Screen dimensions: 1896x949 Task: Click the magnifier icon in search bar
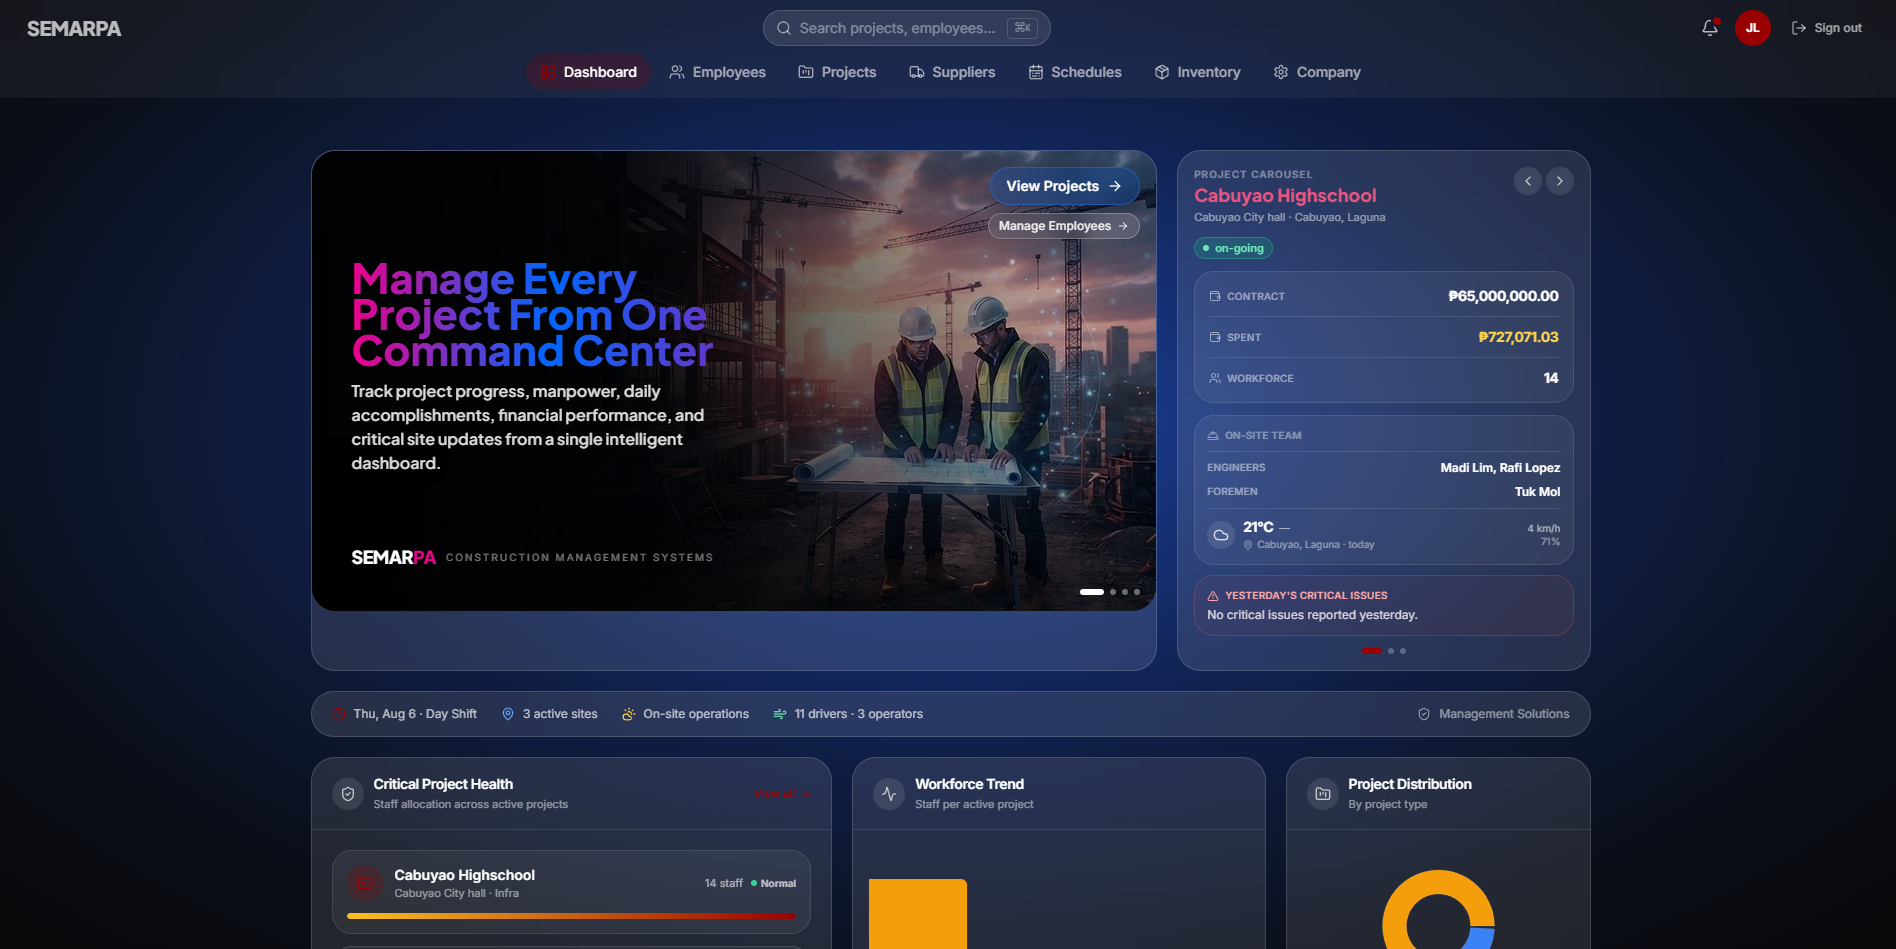tap(784, 28)
